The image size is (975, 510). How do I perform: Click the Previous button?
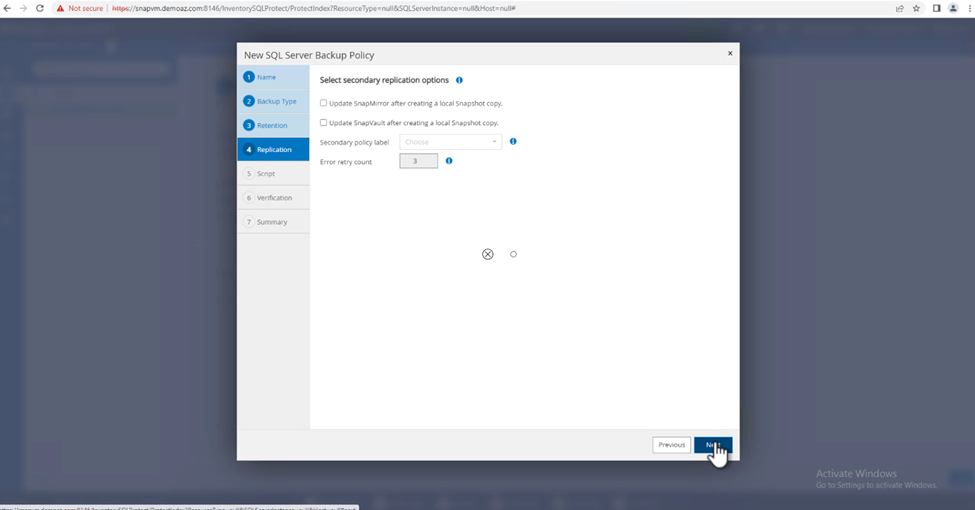coord(672,445)
